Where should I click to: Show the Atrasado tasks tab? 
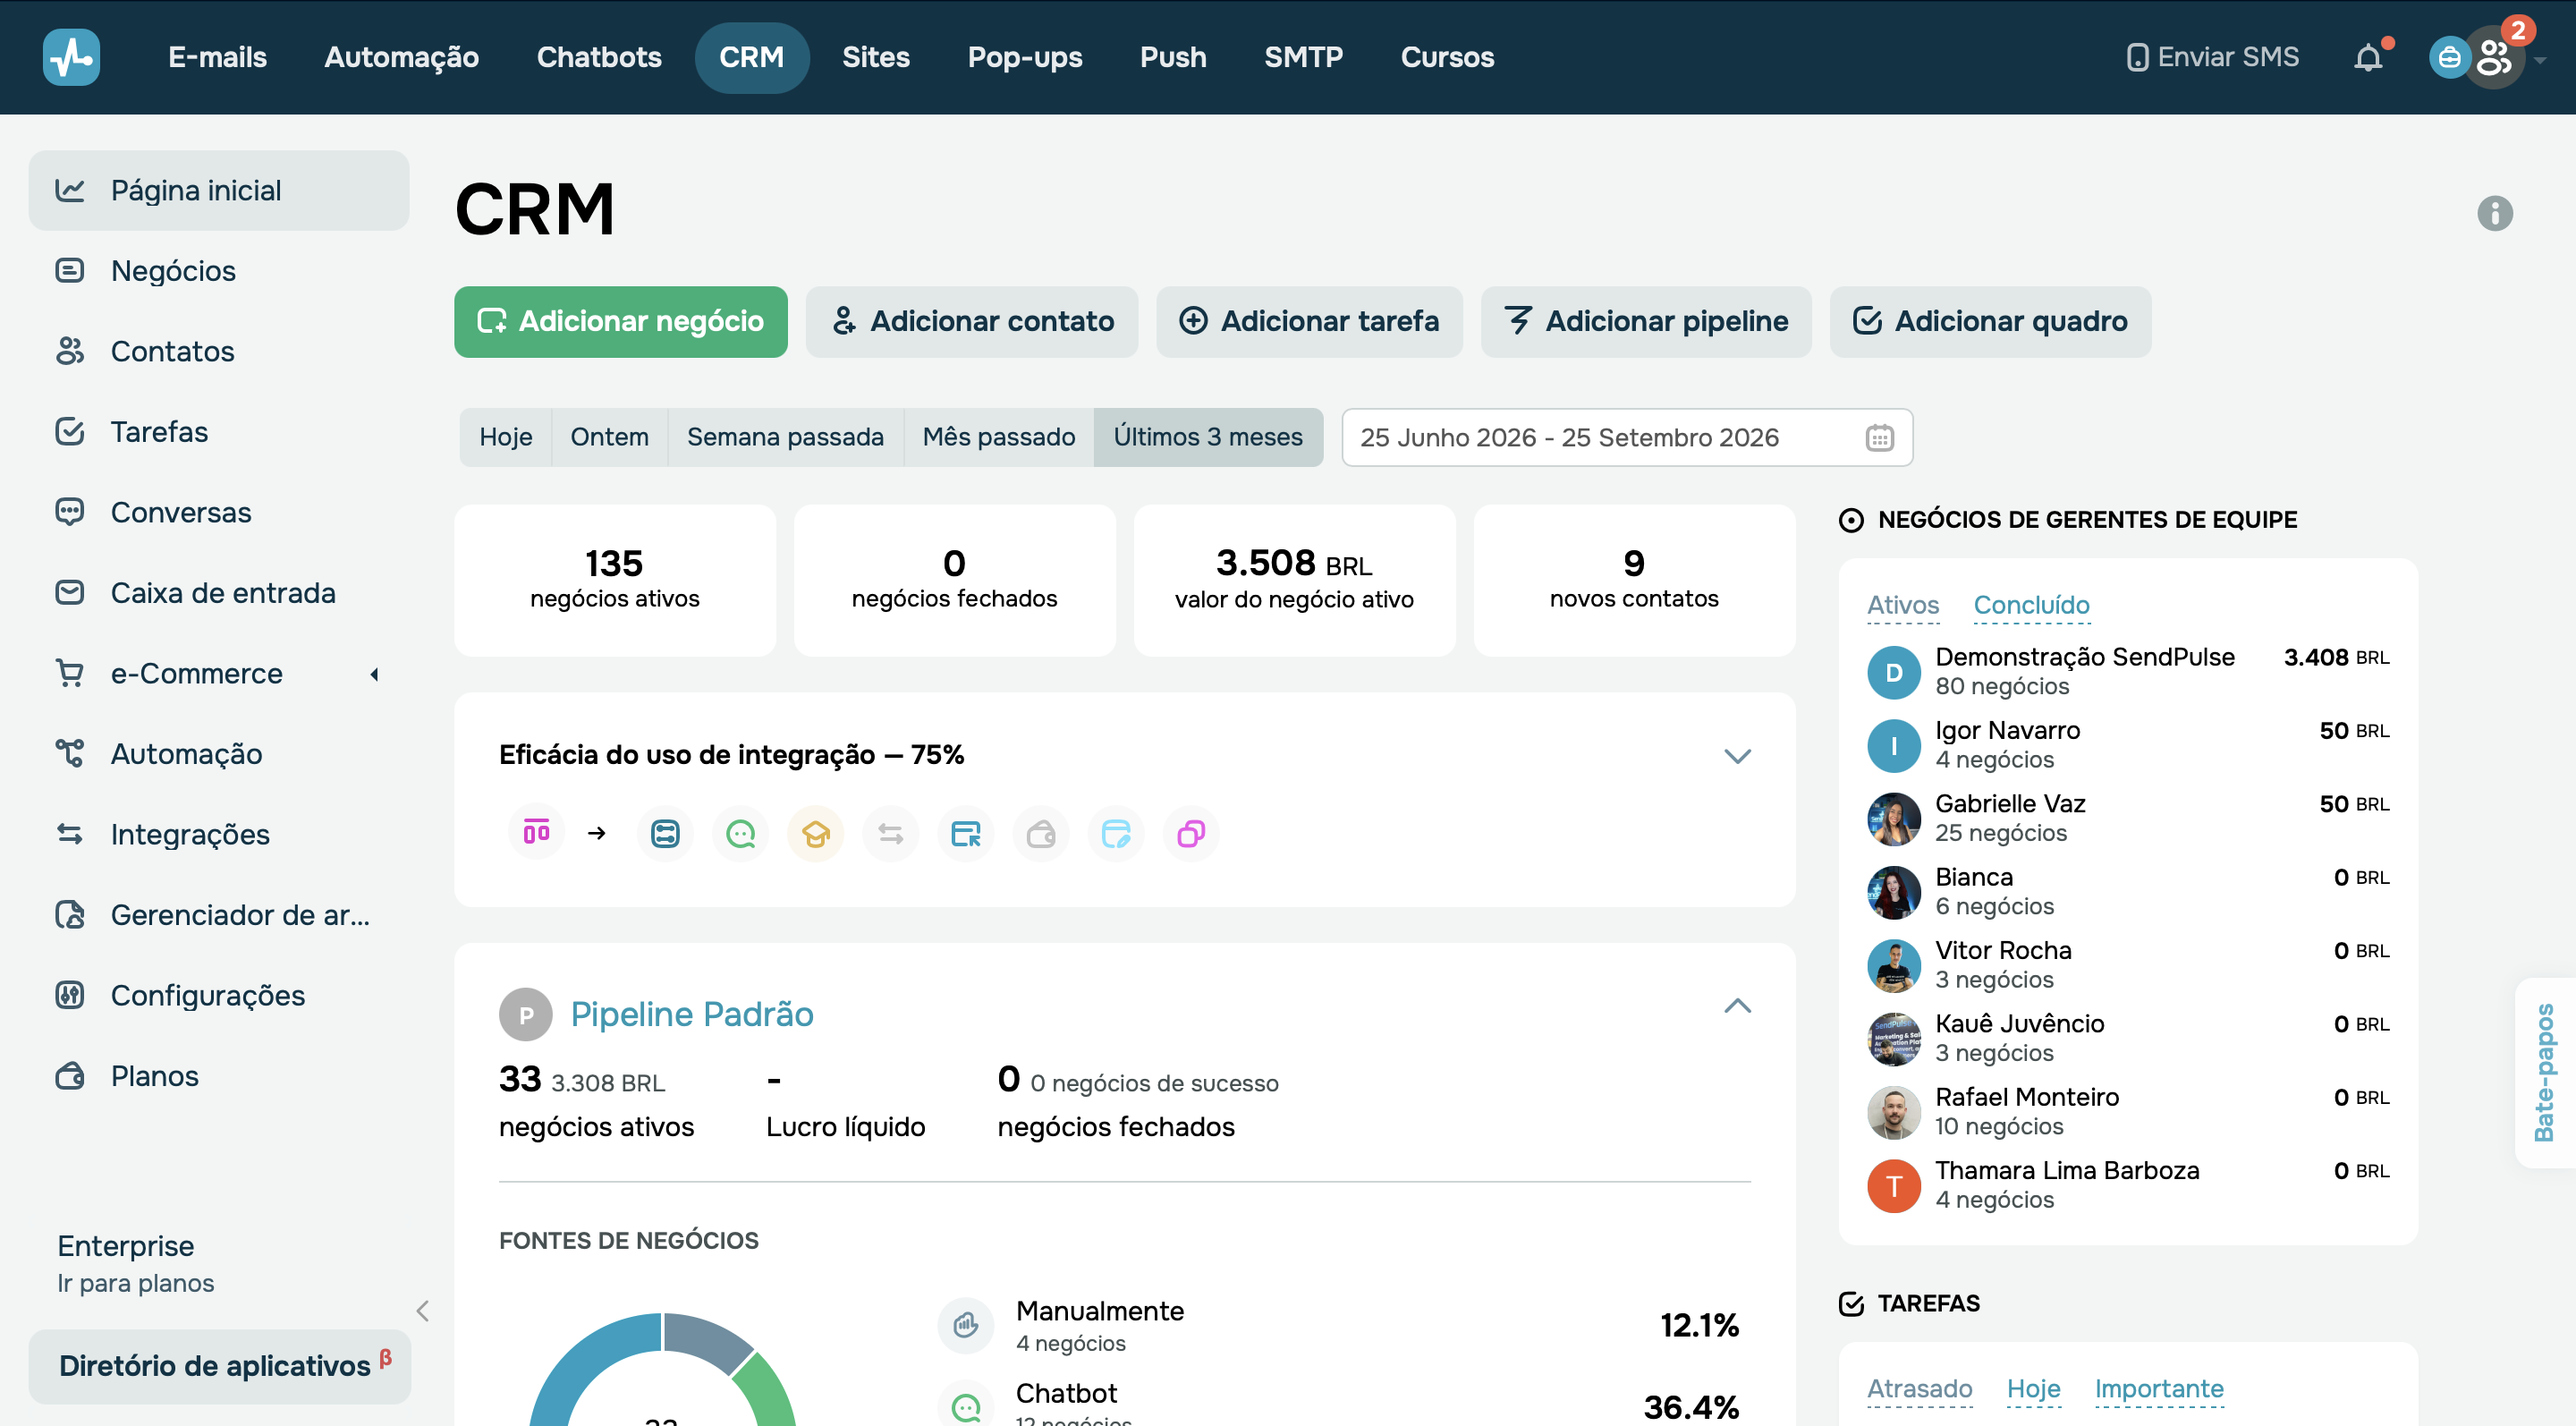1919,1388
